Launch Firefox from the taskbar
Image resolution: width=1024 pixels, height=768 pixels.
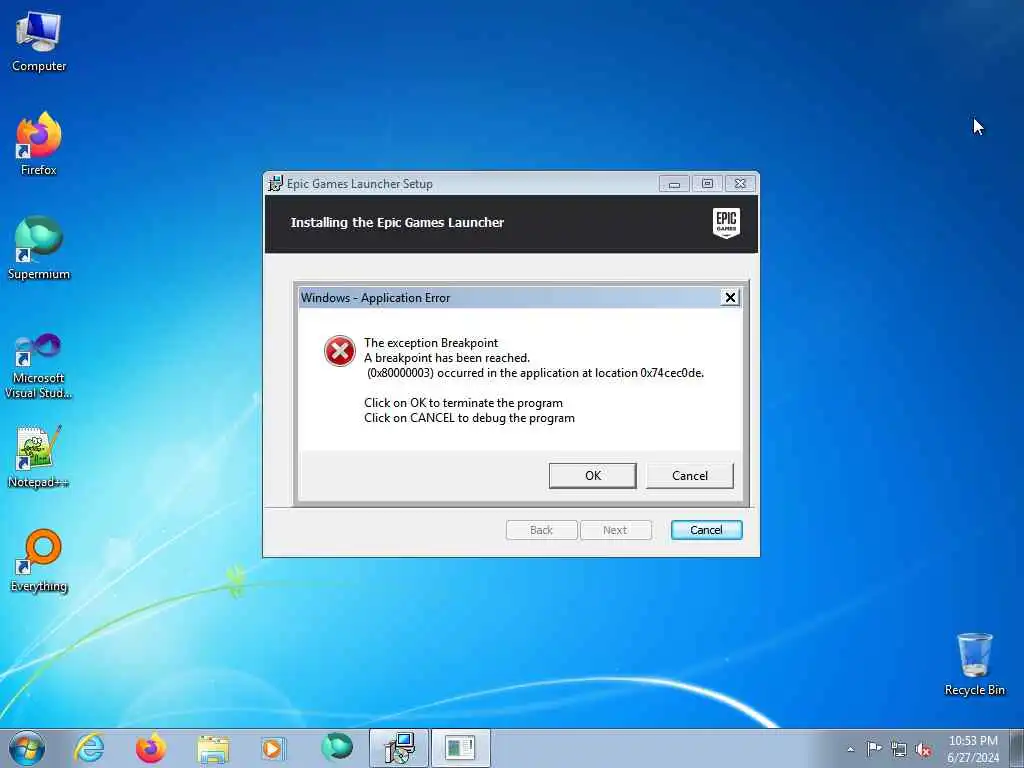click(151, 748)
